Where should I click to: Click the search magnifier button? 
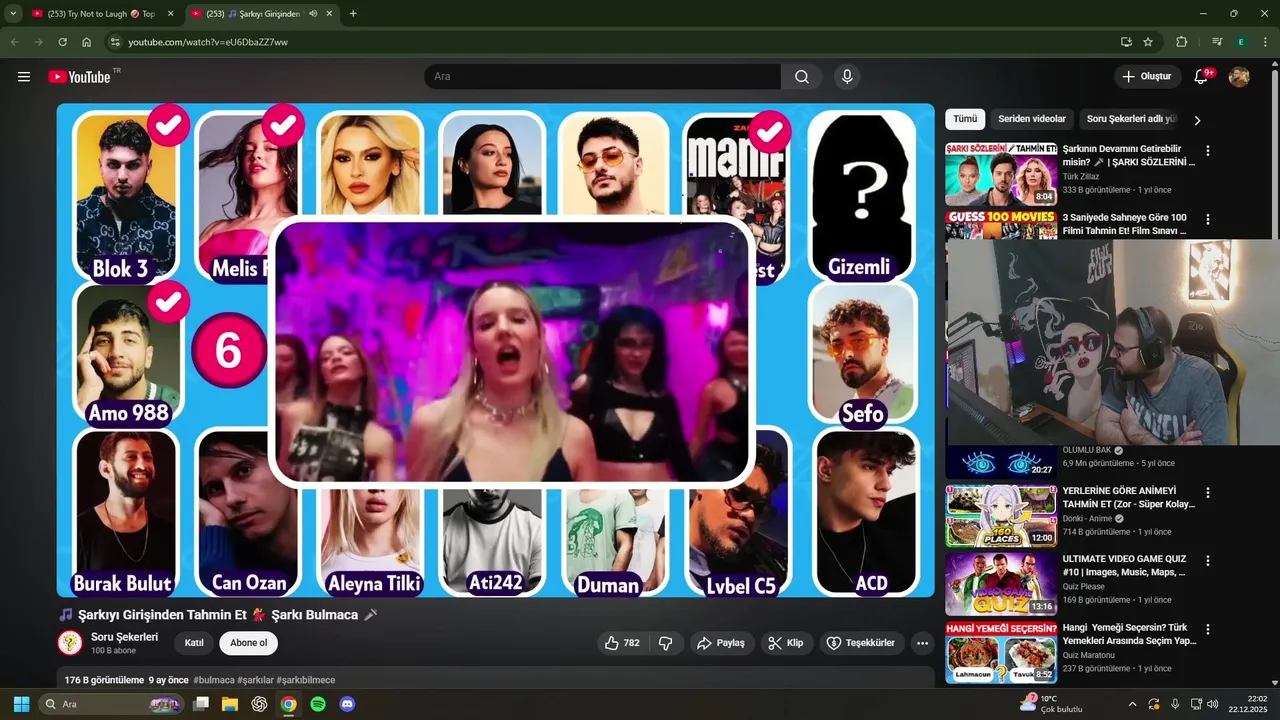click(x=802, y=77)
